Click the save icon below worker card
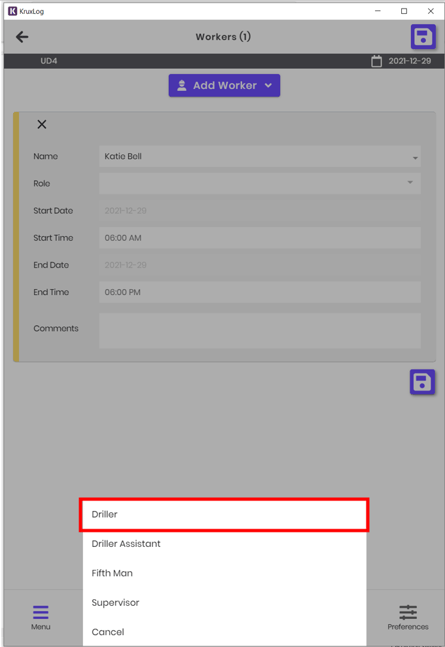445x647 pixels. click(x=422, y=382)
